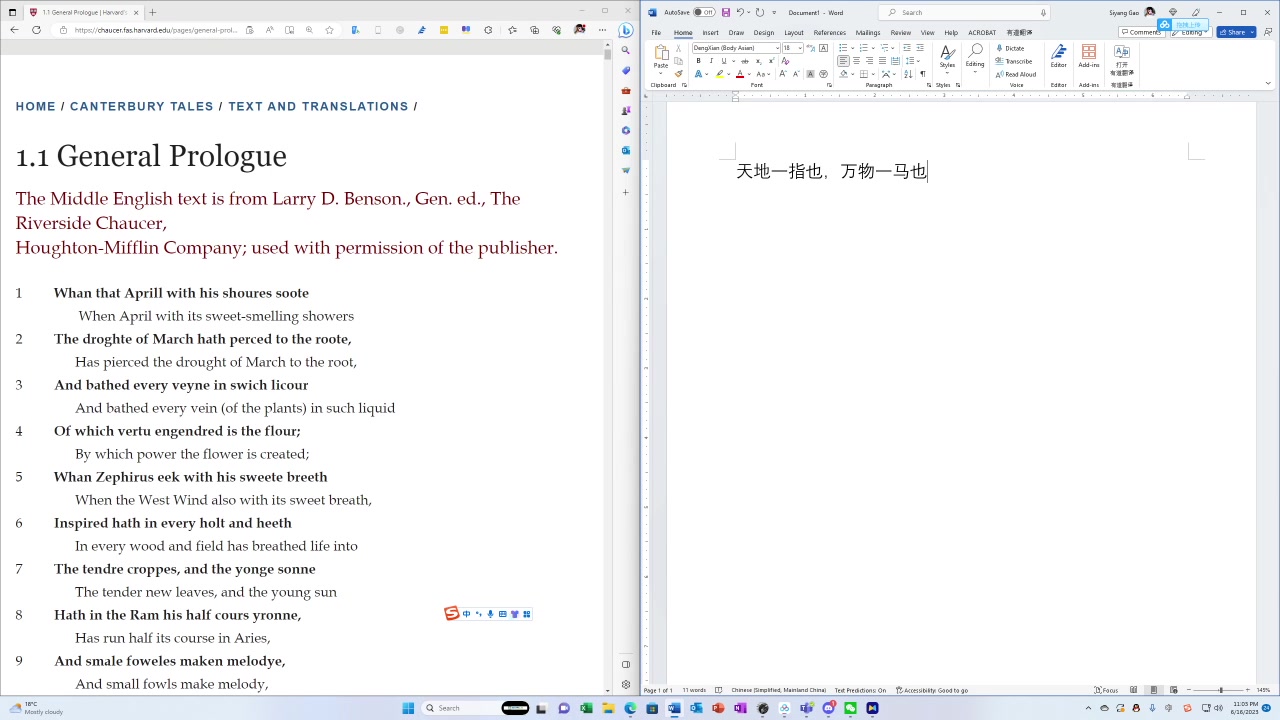Open Excel from the Windows taskbar
1280x720 pixels.
point(586,708)
